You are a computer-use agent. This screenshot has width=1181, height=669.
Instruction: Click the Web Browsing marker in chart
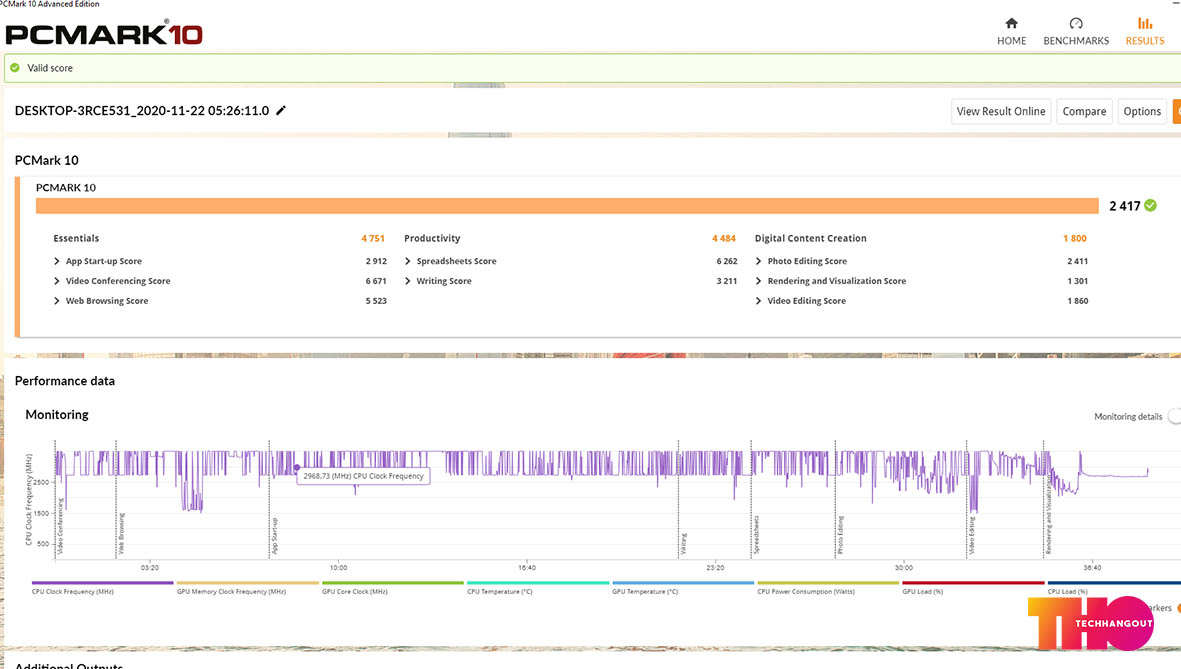pyautogui.click(x=121, y=533)
